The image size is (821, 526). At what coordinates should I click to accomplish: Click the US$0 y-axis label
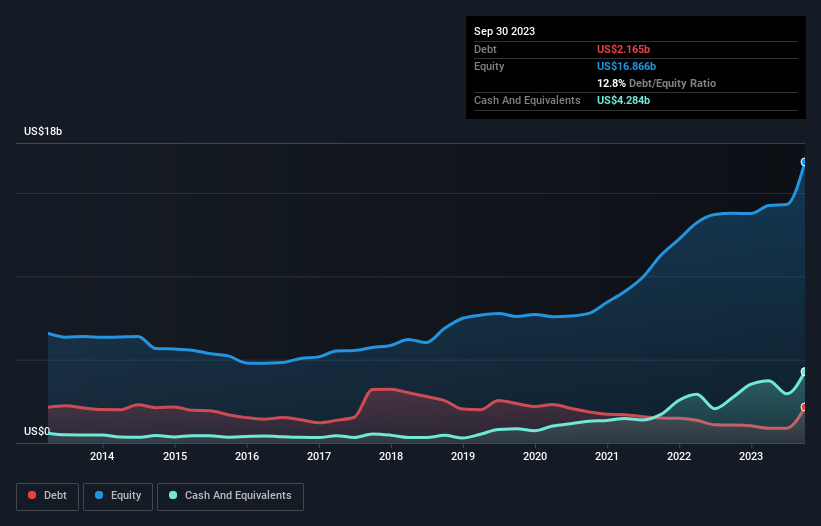(37, 431)
